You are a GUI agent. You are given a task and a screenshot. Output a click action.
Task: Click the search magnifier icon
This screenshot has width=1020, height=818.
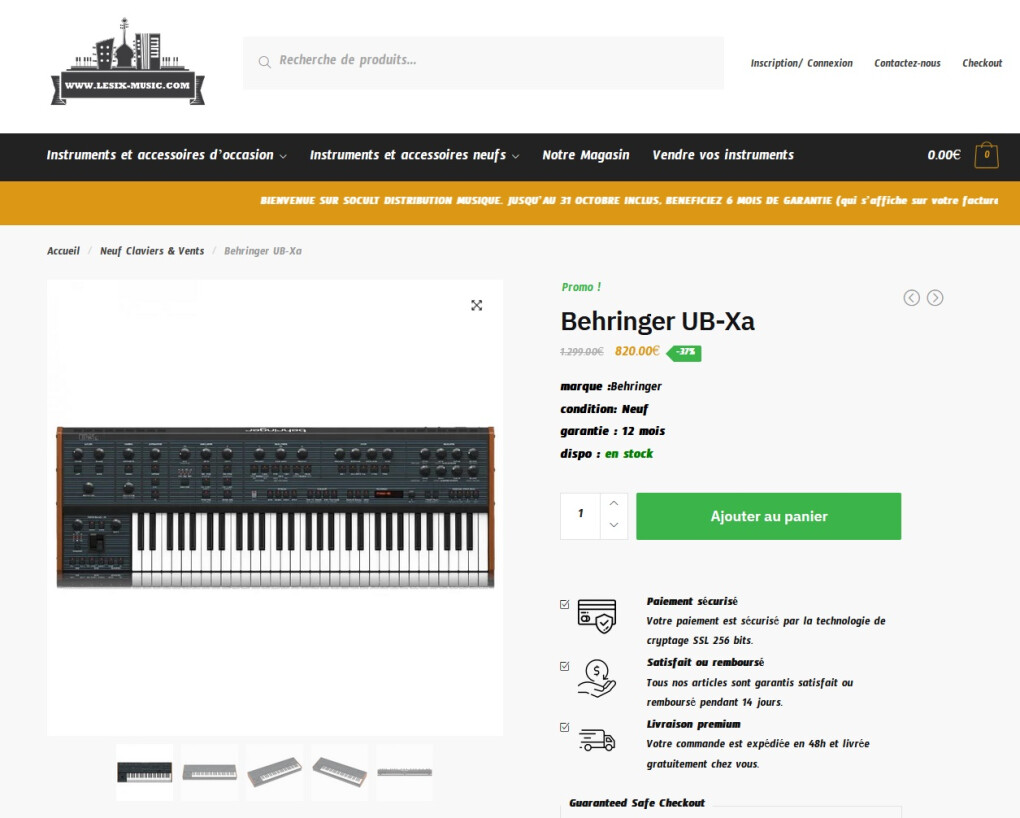(264, 62)
